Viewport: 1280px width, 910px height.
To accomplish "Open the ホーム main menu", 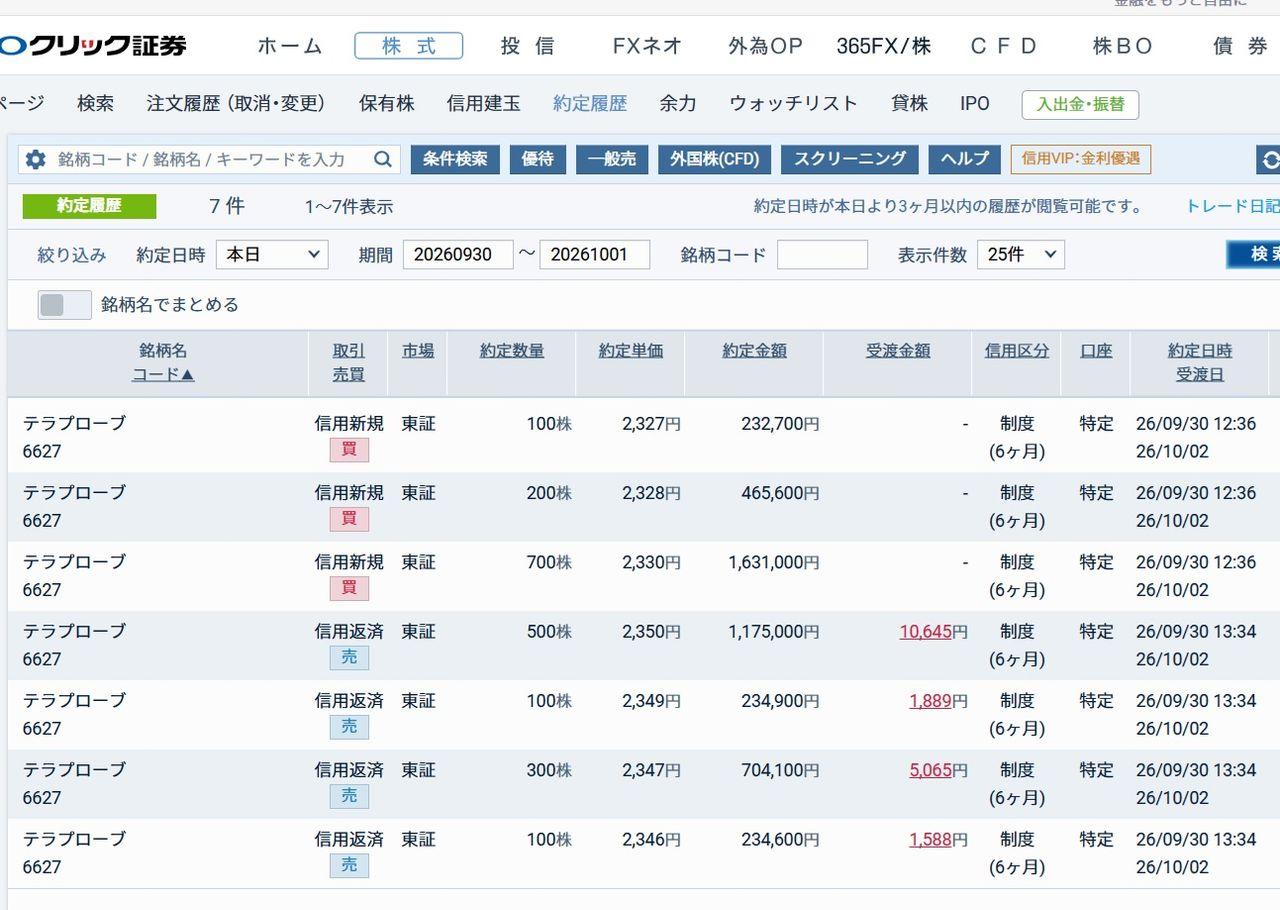I will point(290,46).
